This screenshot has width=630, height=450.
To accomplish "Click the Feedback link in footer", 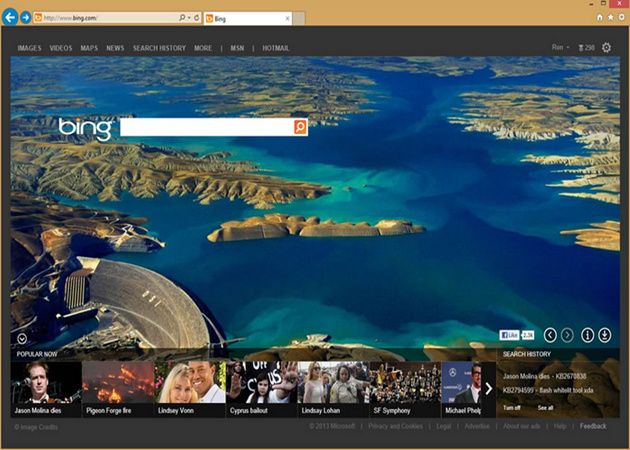I will (x=593, y=426).
